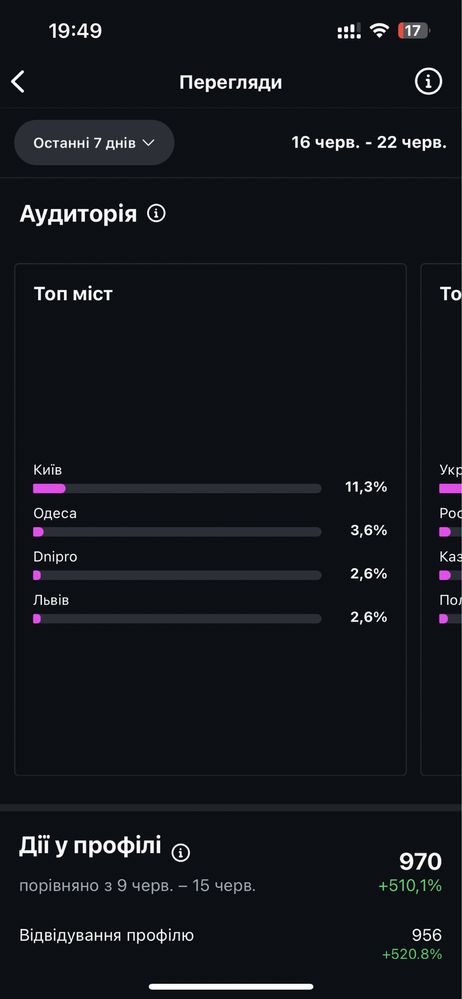The height and width of the screenshot is (999, 462).
Task: Tap the 19:49 clock in status bar
Action: [75, 31]
